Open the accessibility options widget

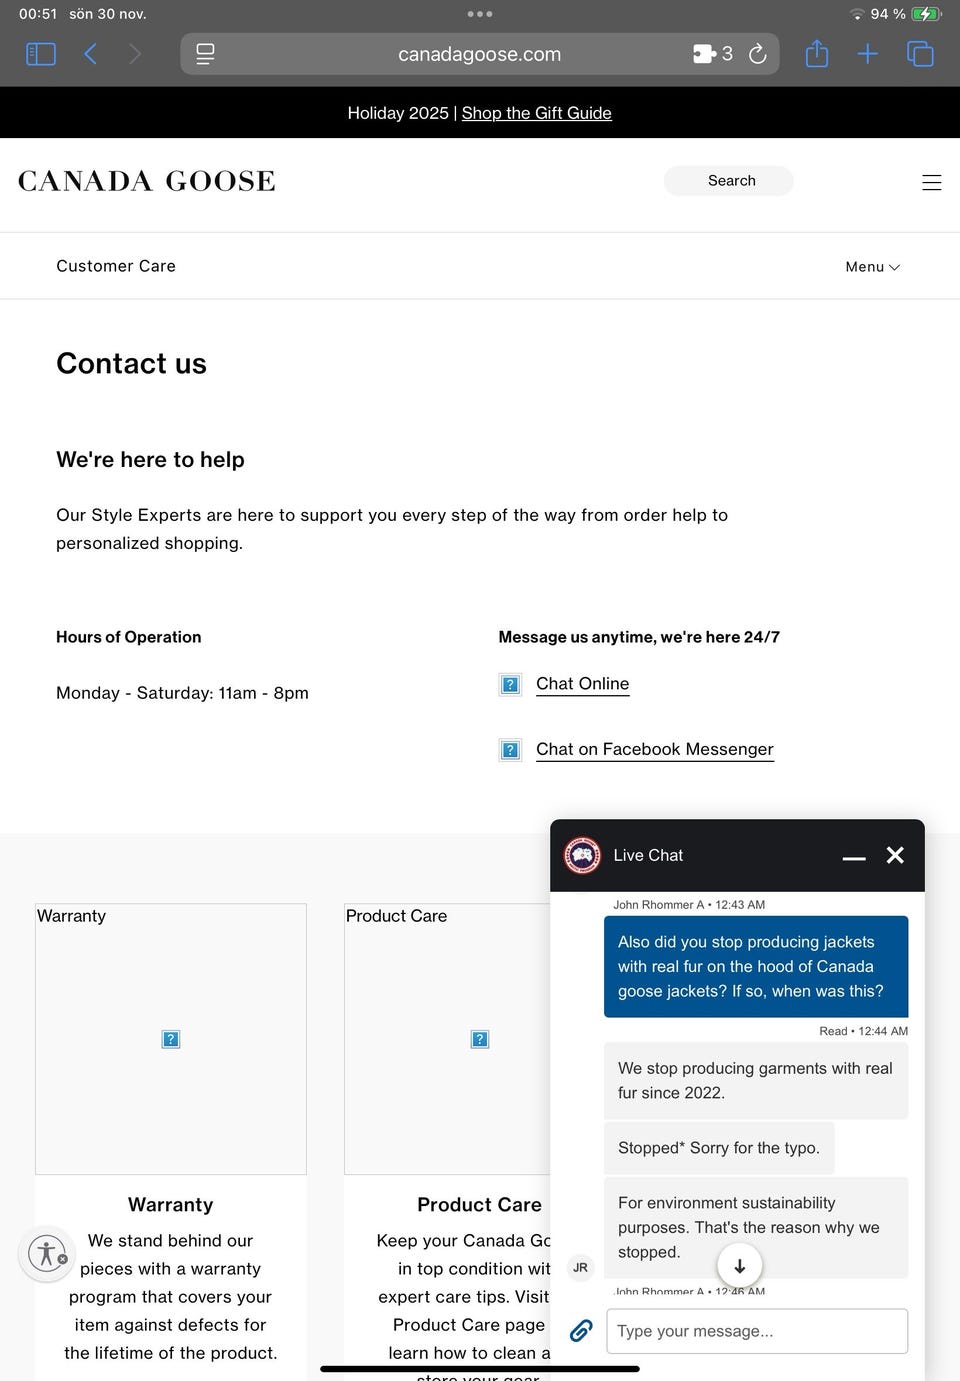46,1253
